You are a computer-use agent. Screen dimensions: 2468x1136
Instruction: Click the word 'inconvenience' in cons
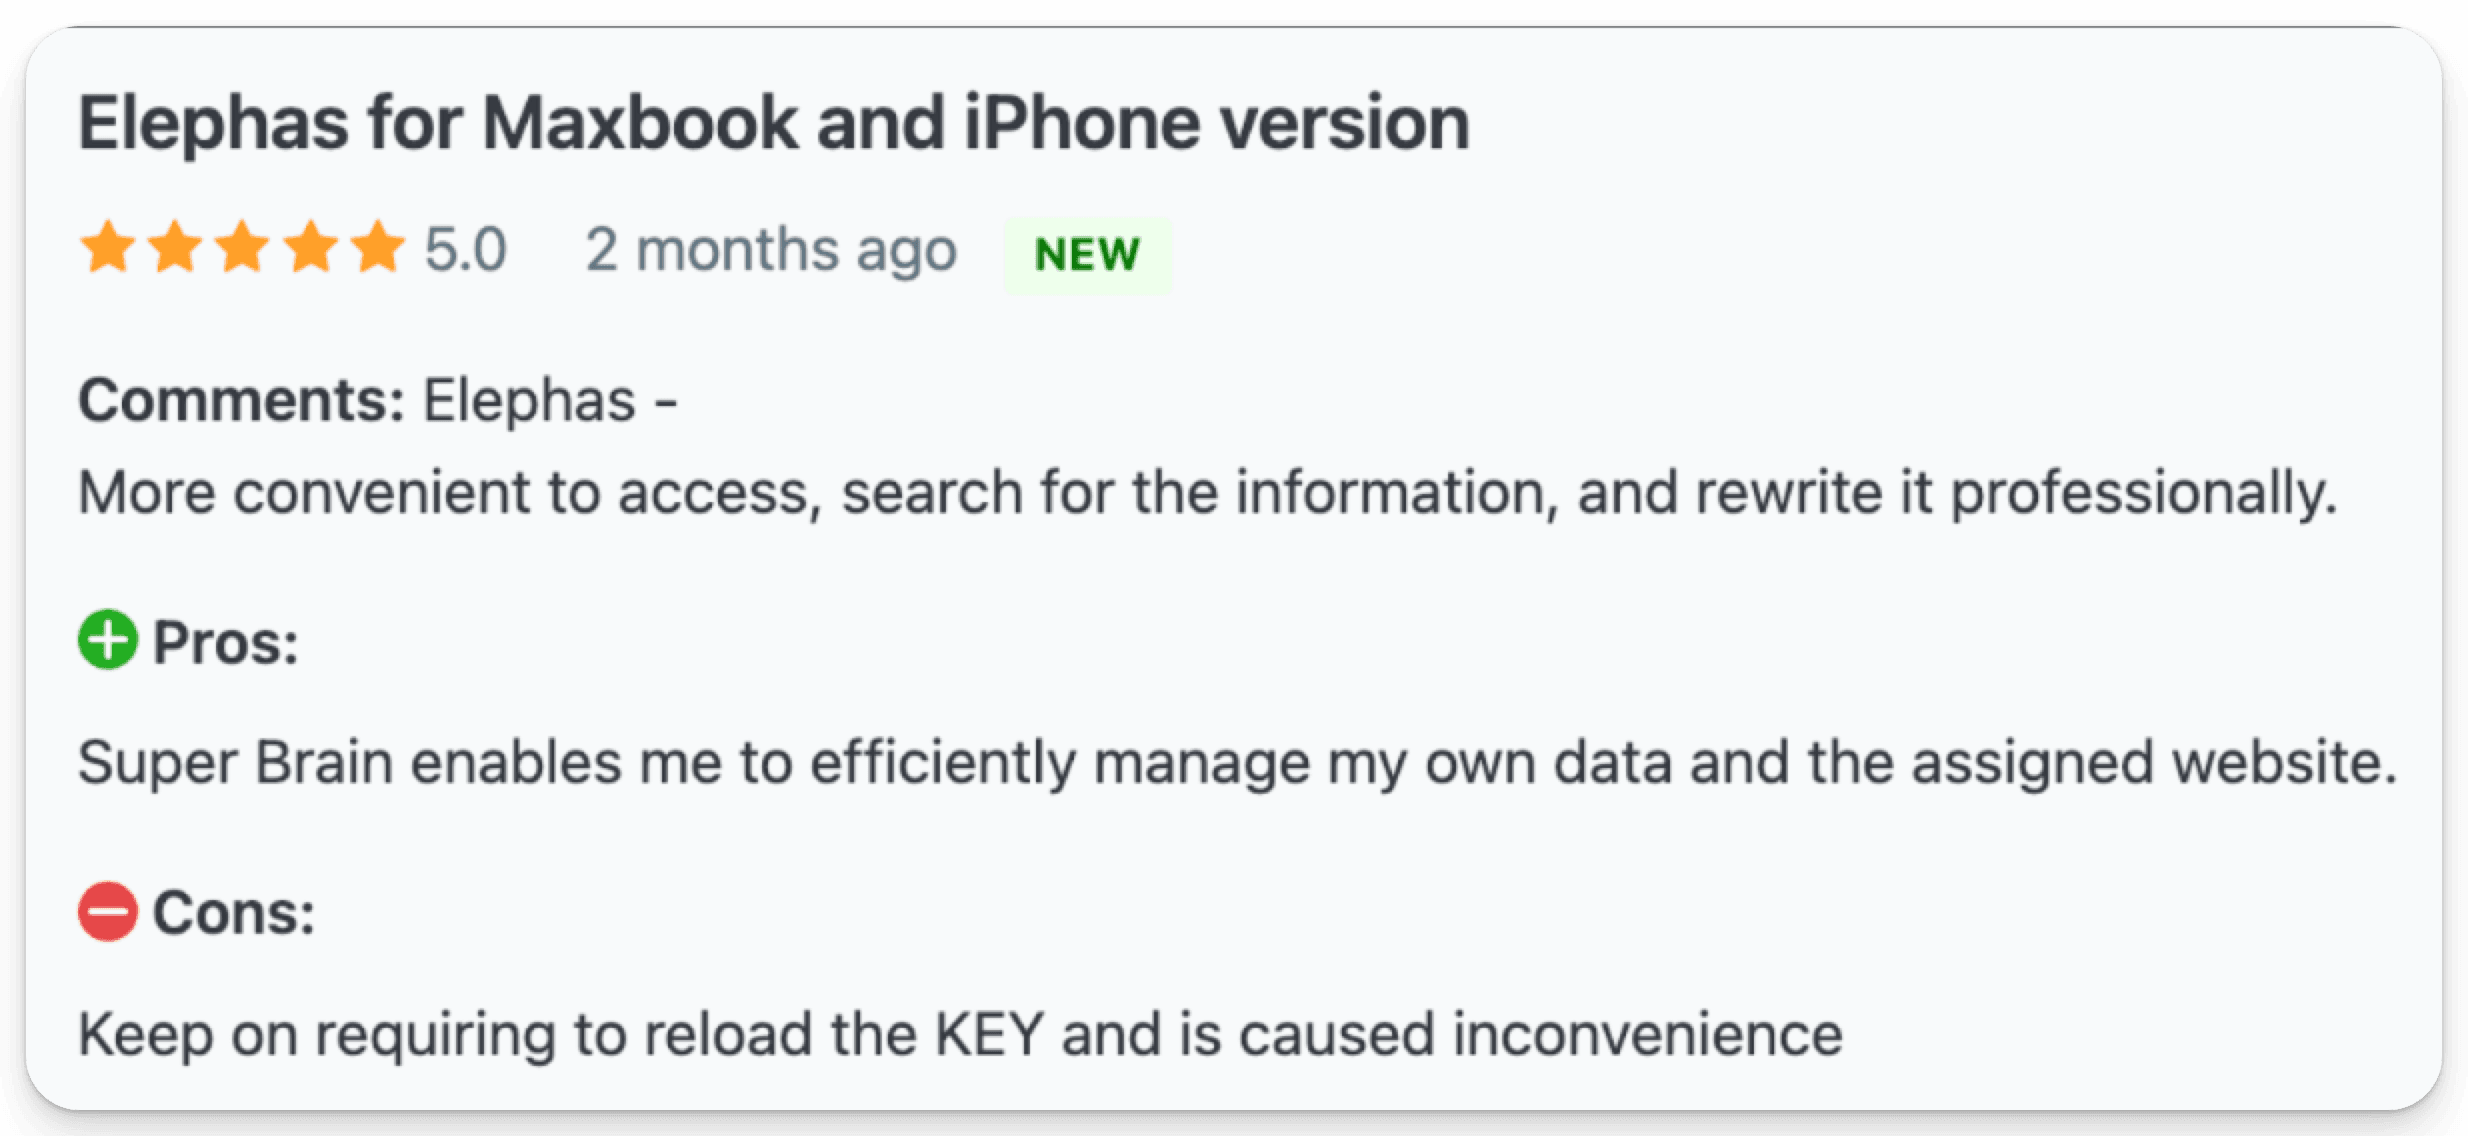(1646, 1034)
